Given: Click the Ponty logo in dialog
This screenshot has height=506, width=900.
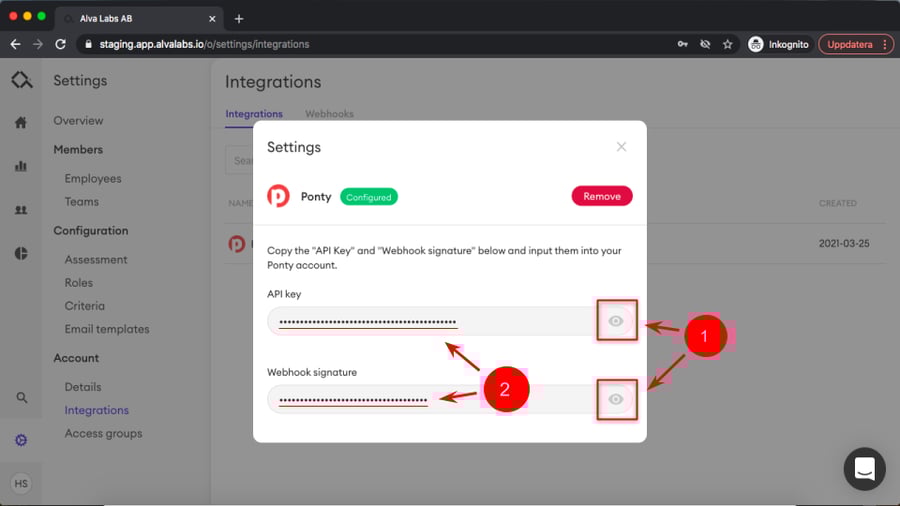Looking at the screenshot, I should point(278,196).
